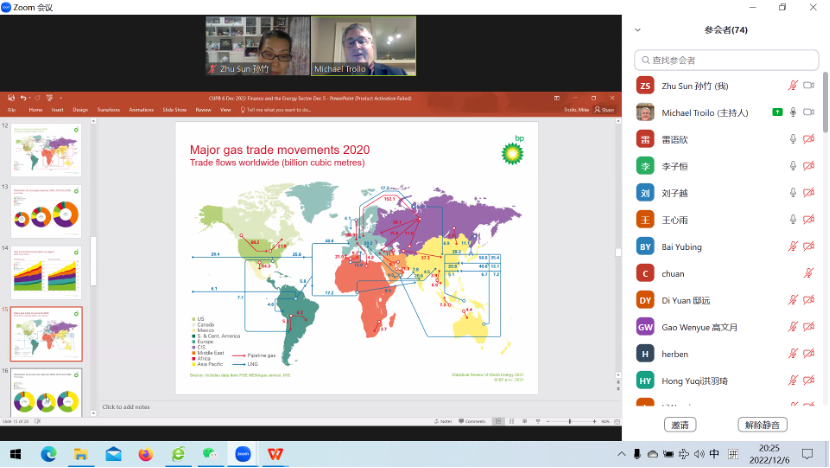Toggle 李子恒's microphone status

click(x=793, y=166)
